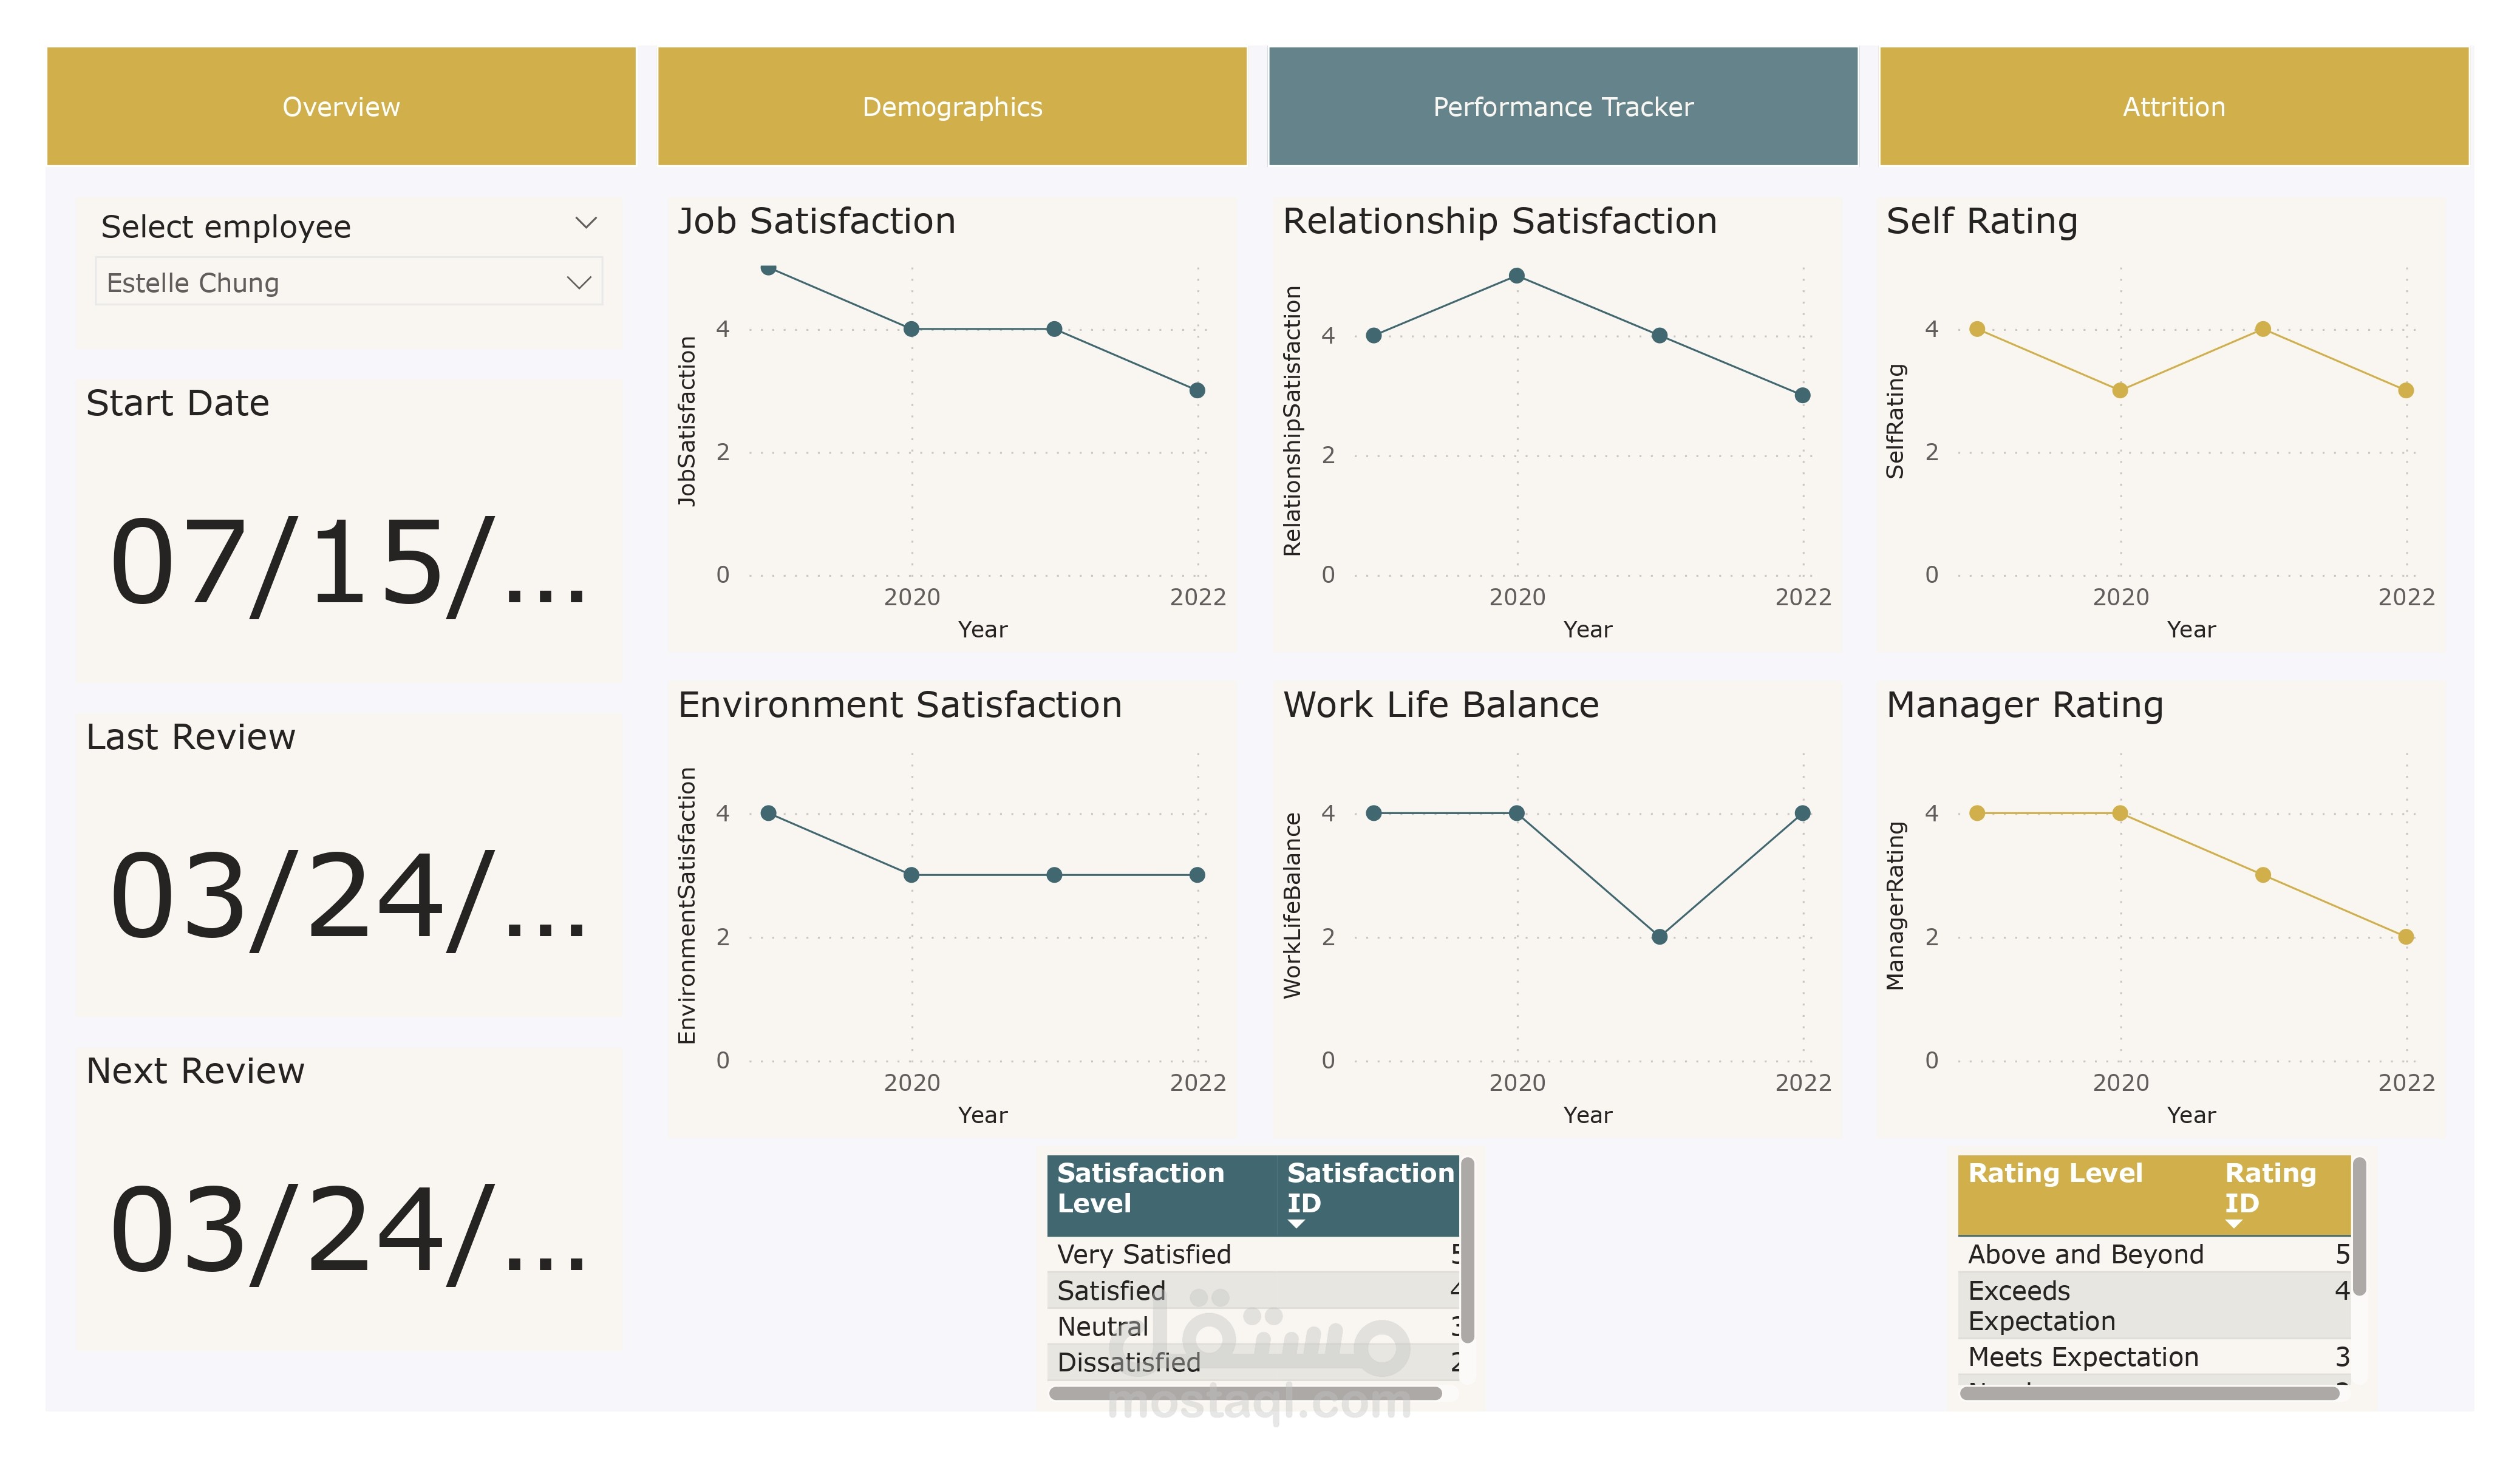Click the satisfaction table vertical scrollbar
This screenshot has height=1457, width=2520.
[x=1467, y=1250]
